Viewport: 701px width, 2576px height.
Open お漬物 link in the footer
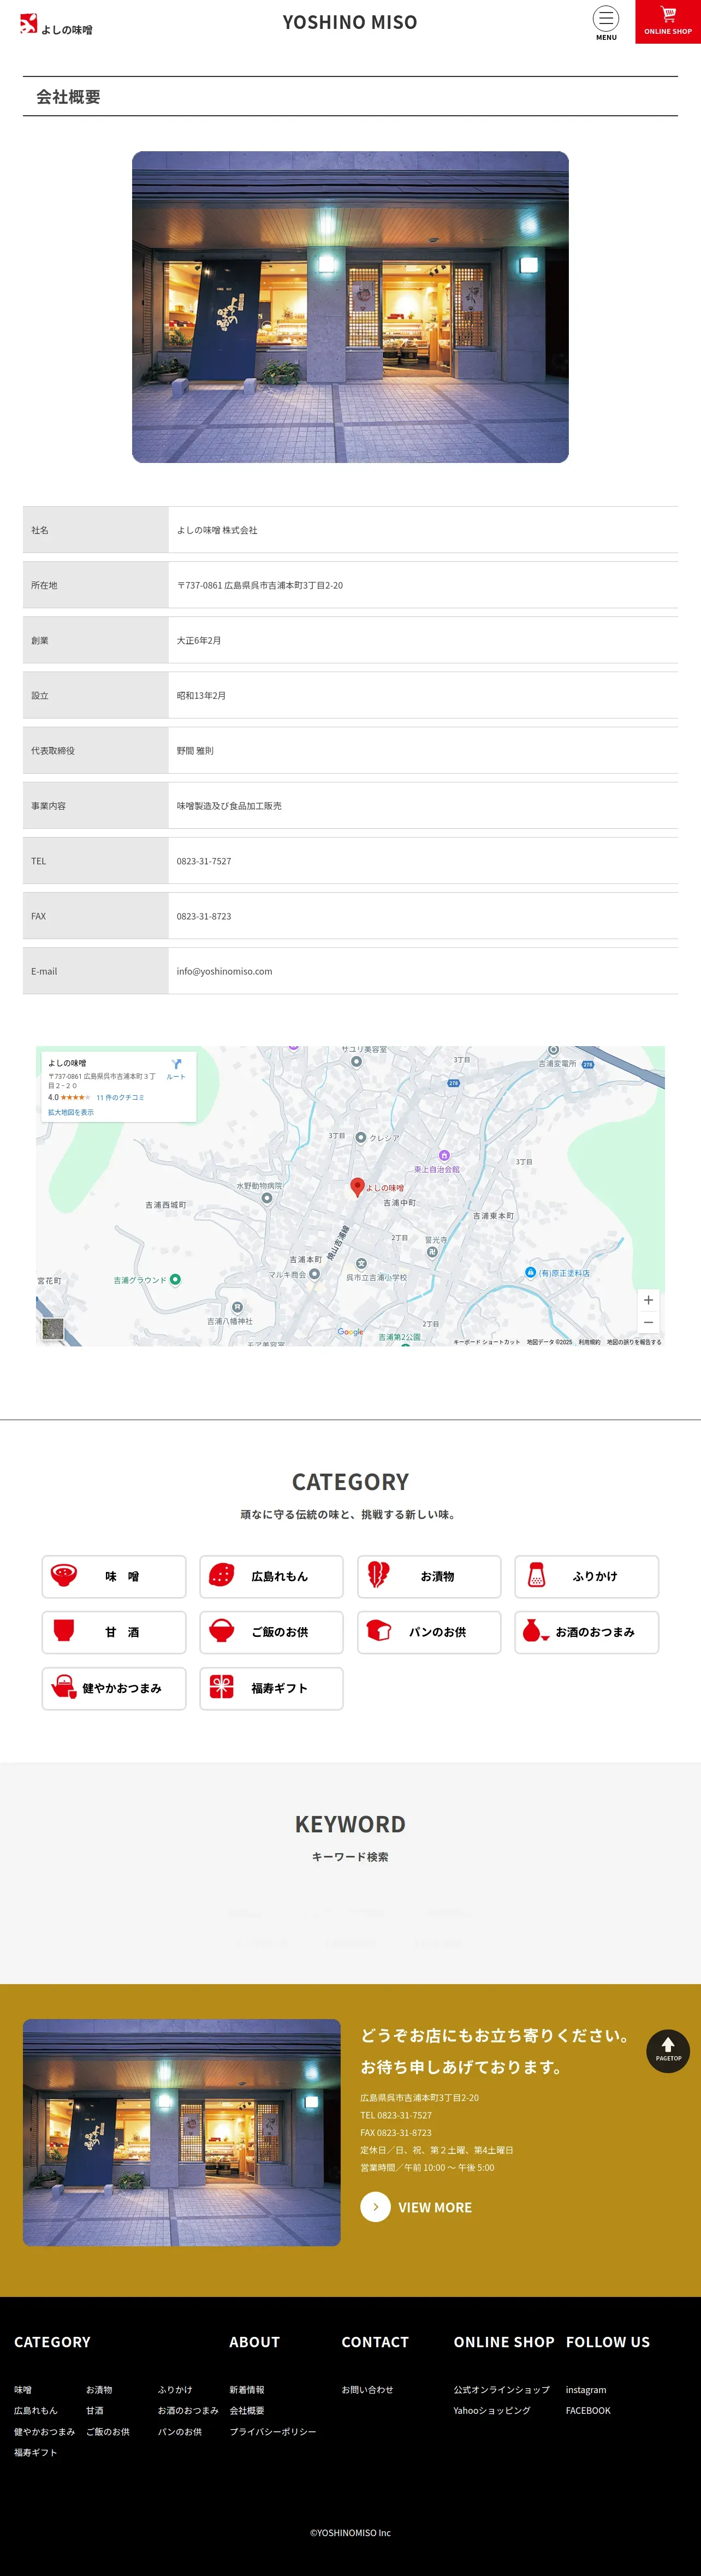99,2389
